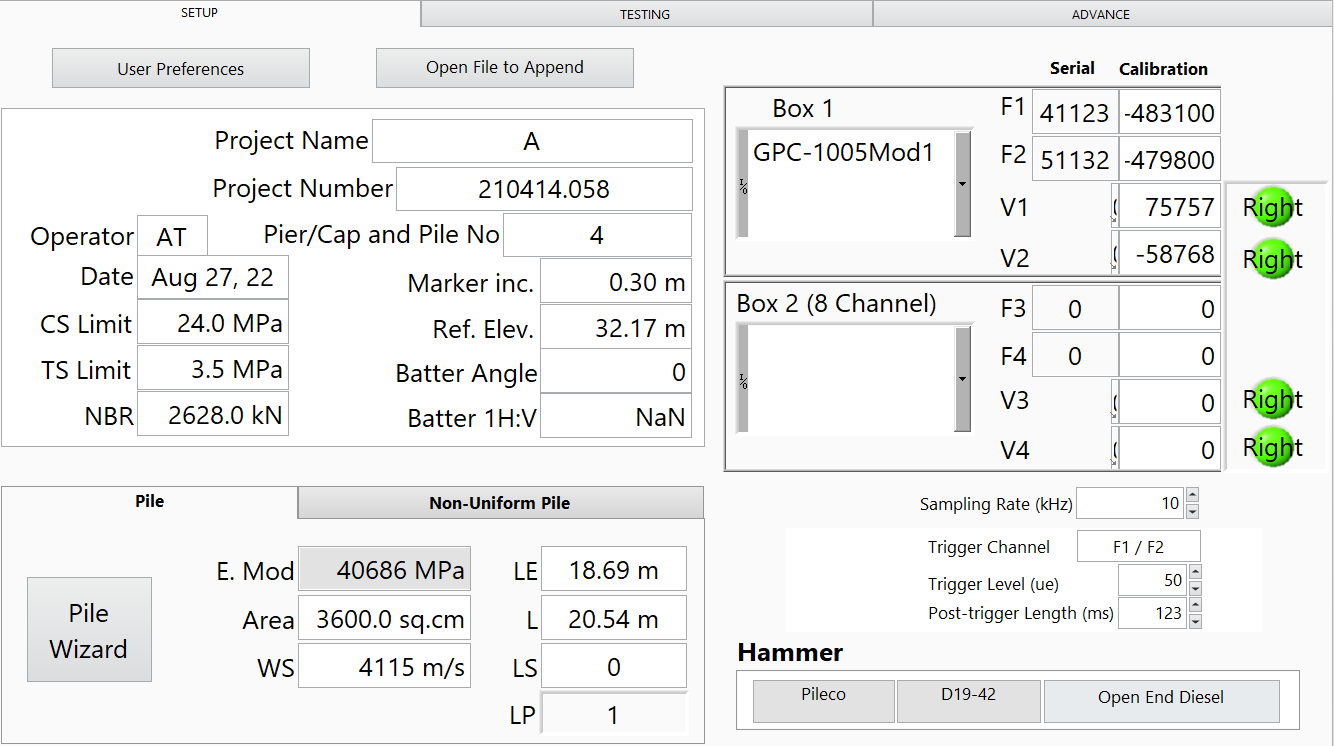
Task: Click the E. Mod value 40686 MPa
Action: [385, 571]
